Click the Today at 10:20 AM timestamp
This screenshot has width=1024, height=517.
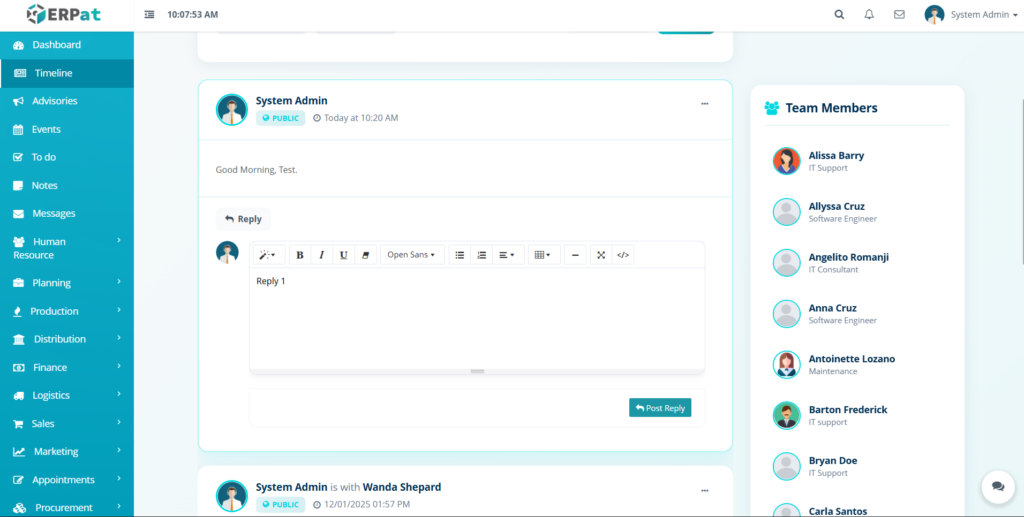[x=356, y=118]
